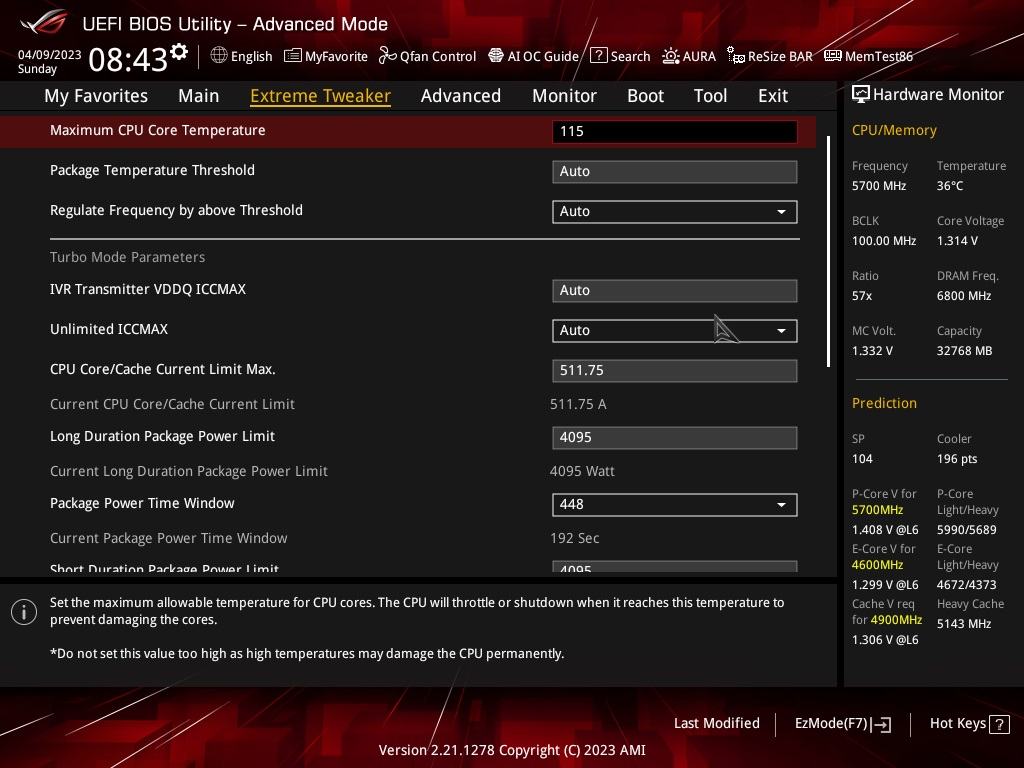Click the Search question mark icon
The image size is (1024, 768).
coord(598,56)
